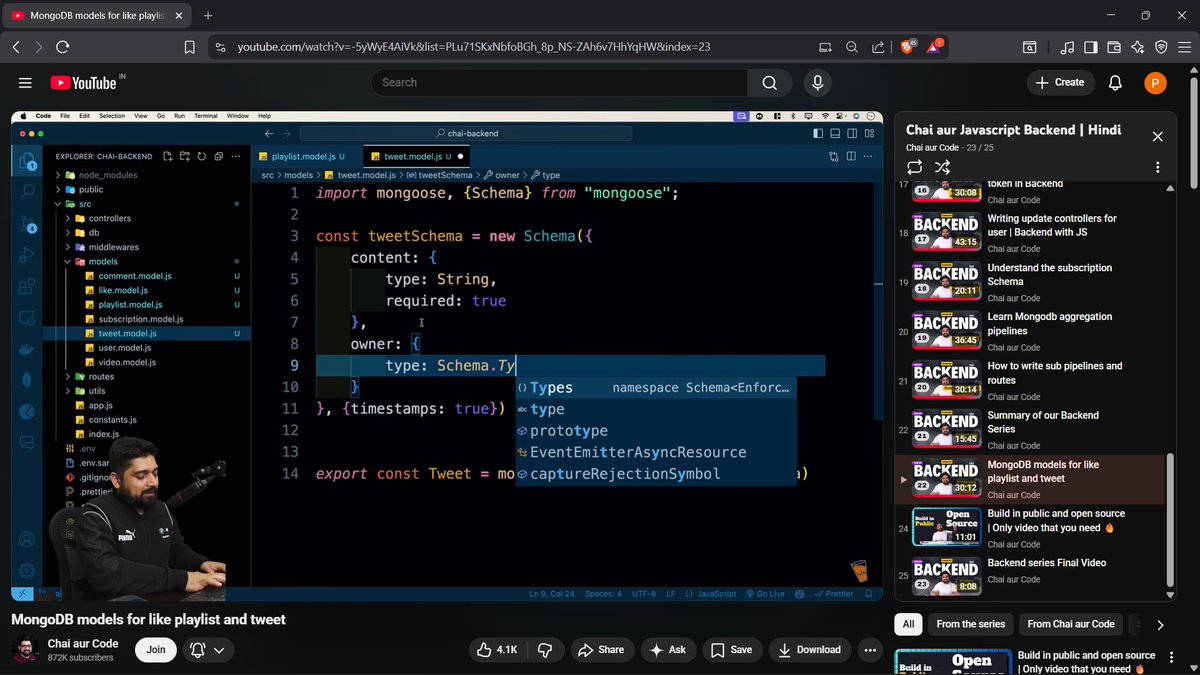Open the YouTube guide hamburger menu
The height and width of the screenshot is (675, 1200).
25,83
